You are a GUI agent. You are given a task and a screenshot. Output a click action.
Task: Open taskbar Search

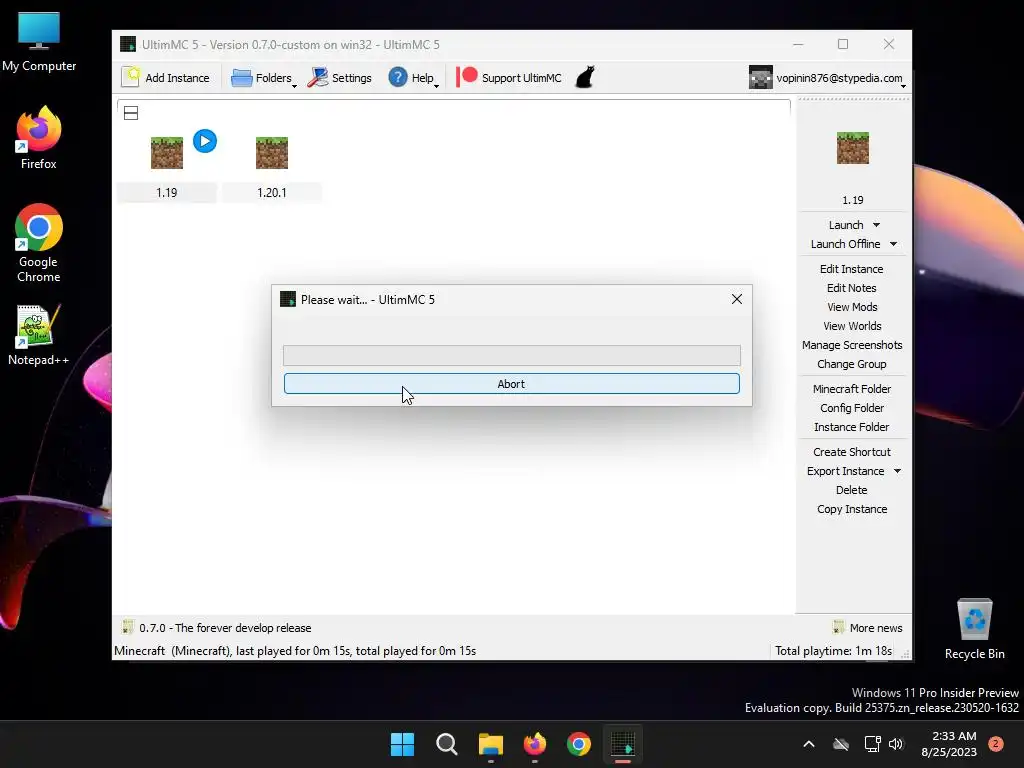(447, 744)
